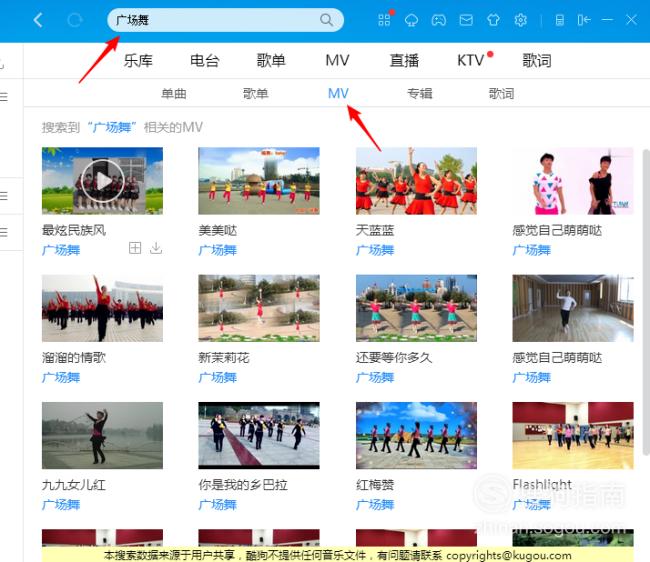This screenshot has height=562, width=650.
Task: Click the 你是我的乡巴拉 title text
Action: click(x=243, y=484)
